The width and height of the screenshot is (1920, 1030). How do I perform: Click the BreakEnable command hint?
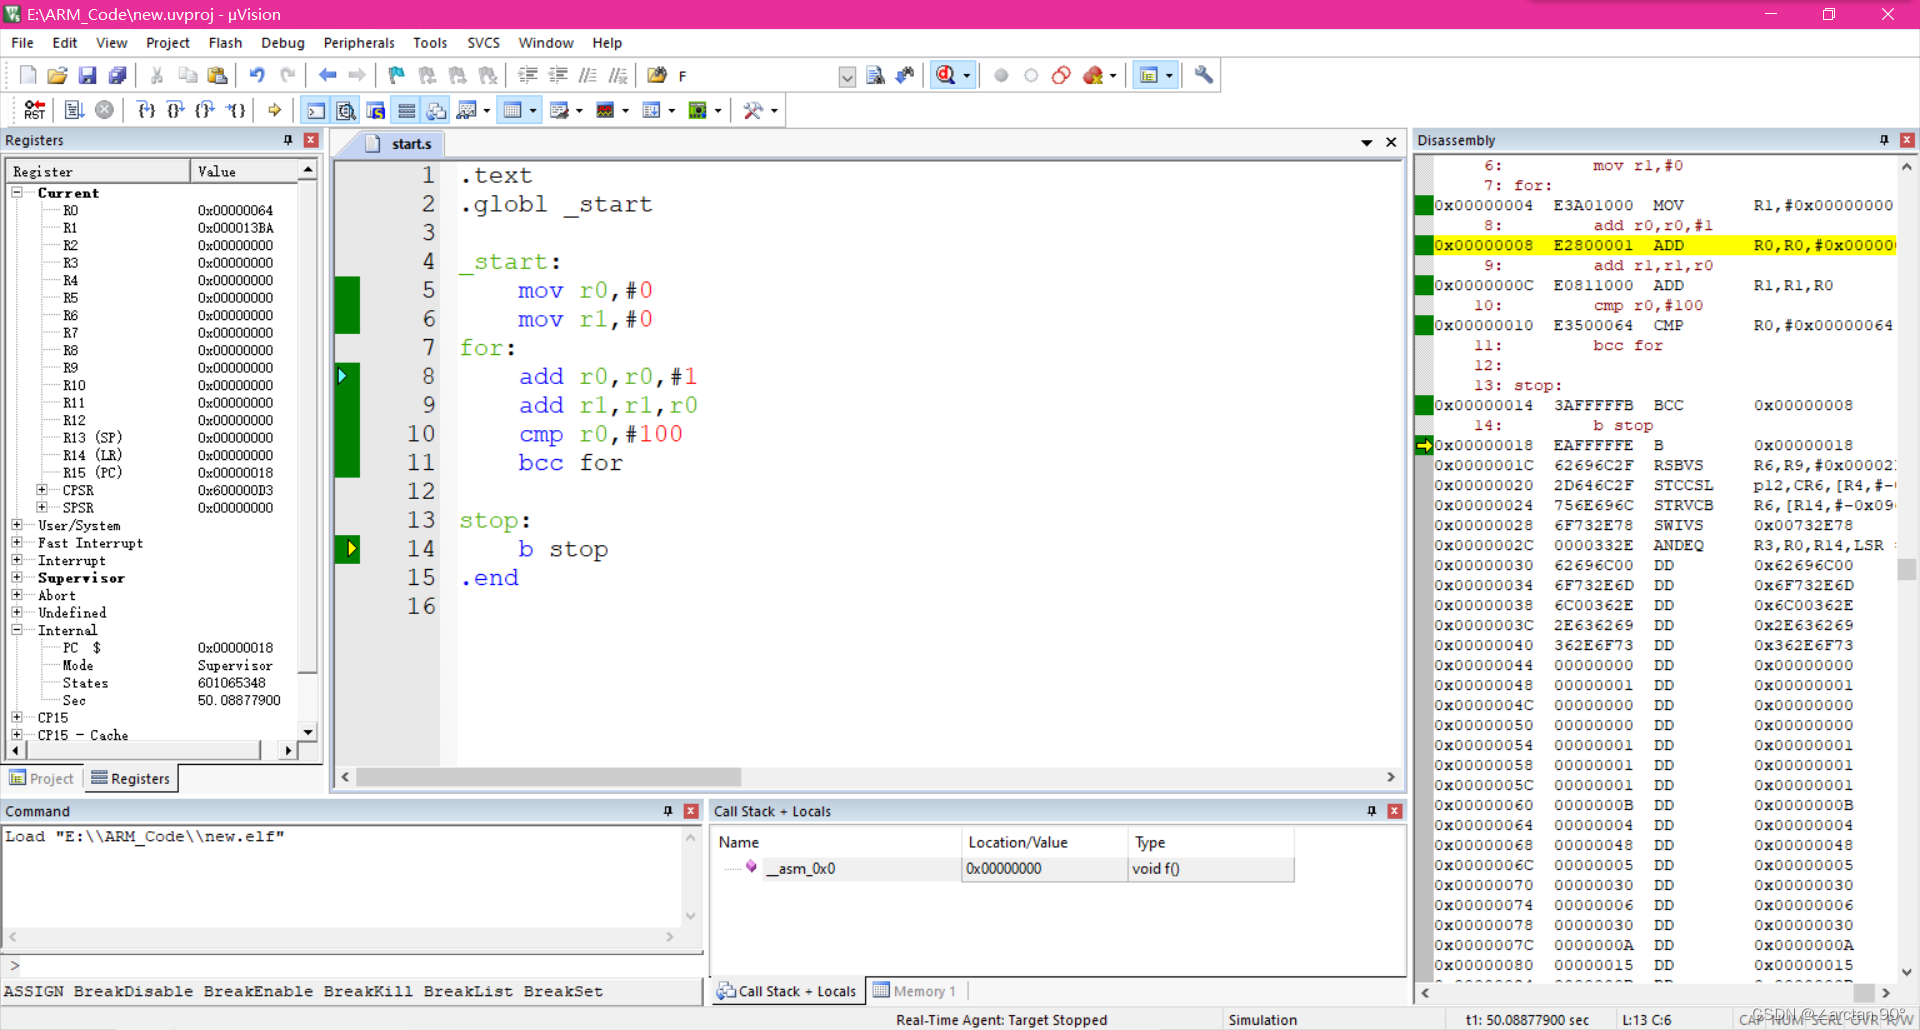(258, 991)
